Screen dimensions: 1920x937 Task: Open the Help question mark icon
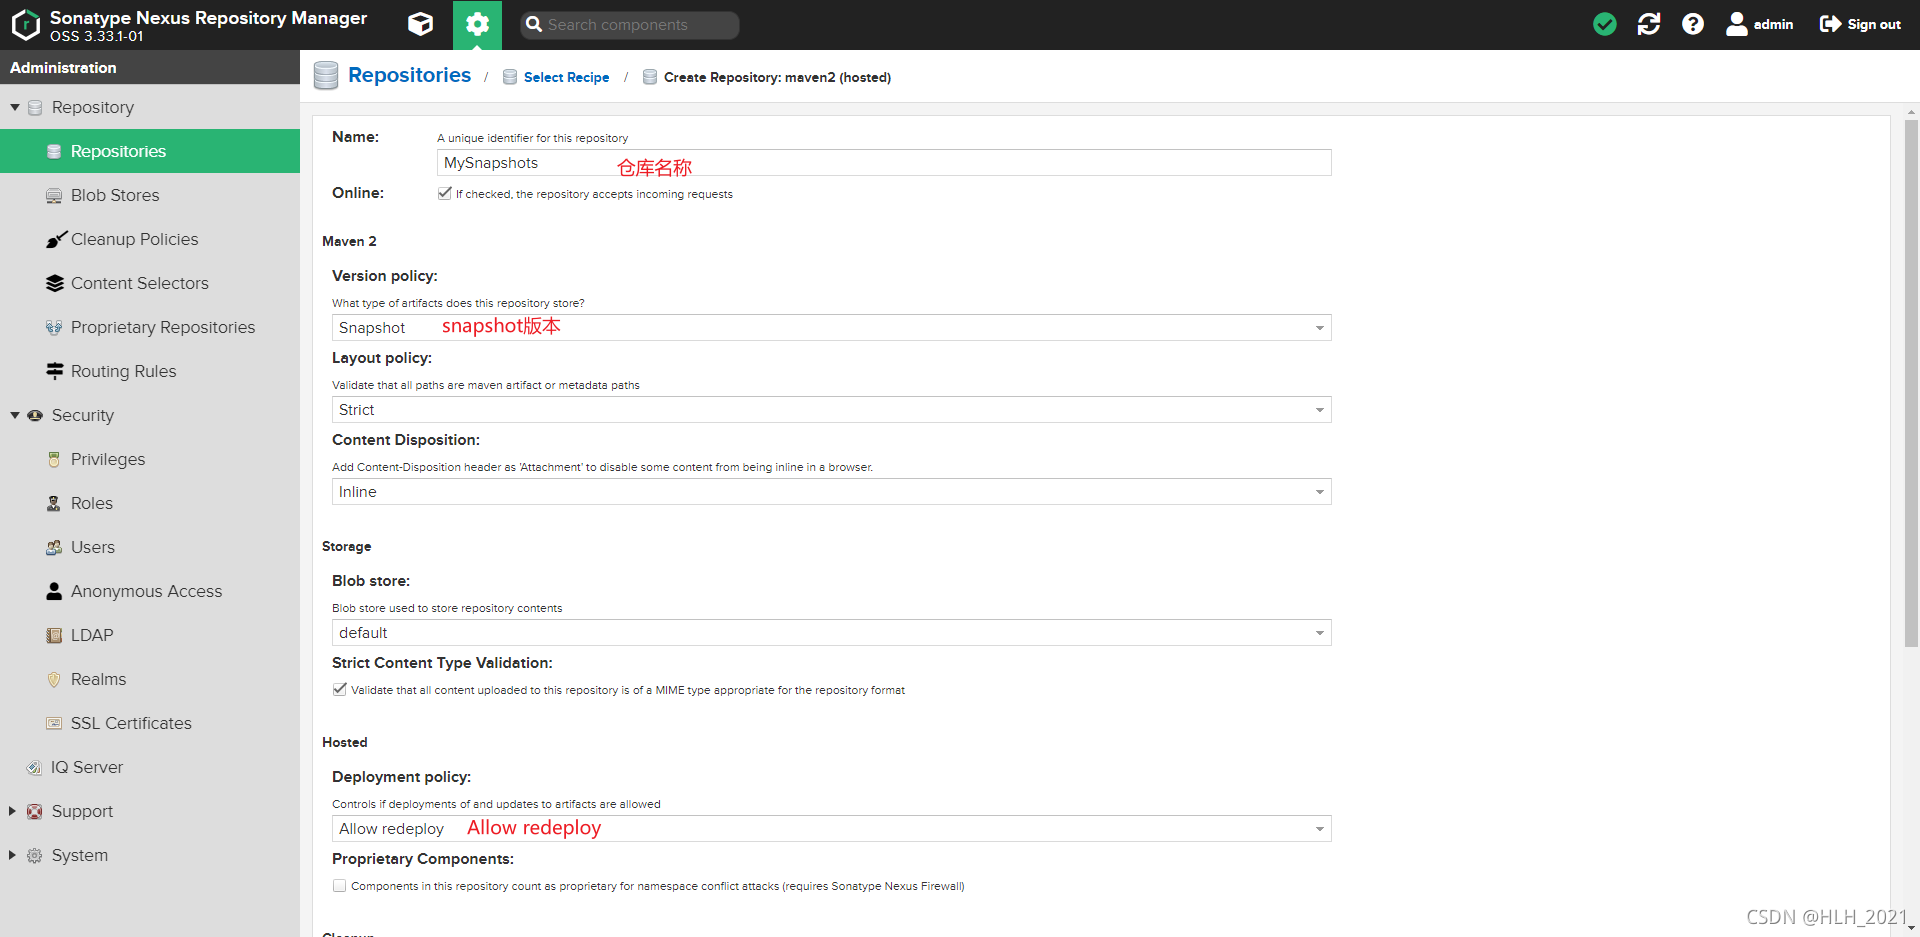1693,24
